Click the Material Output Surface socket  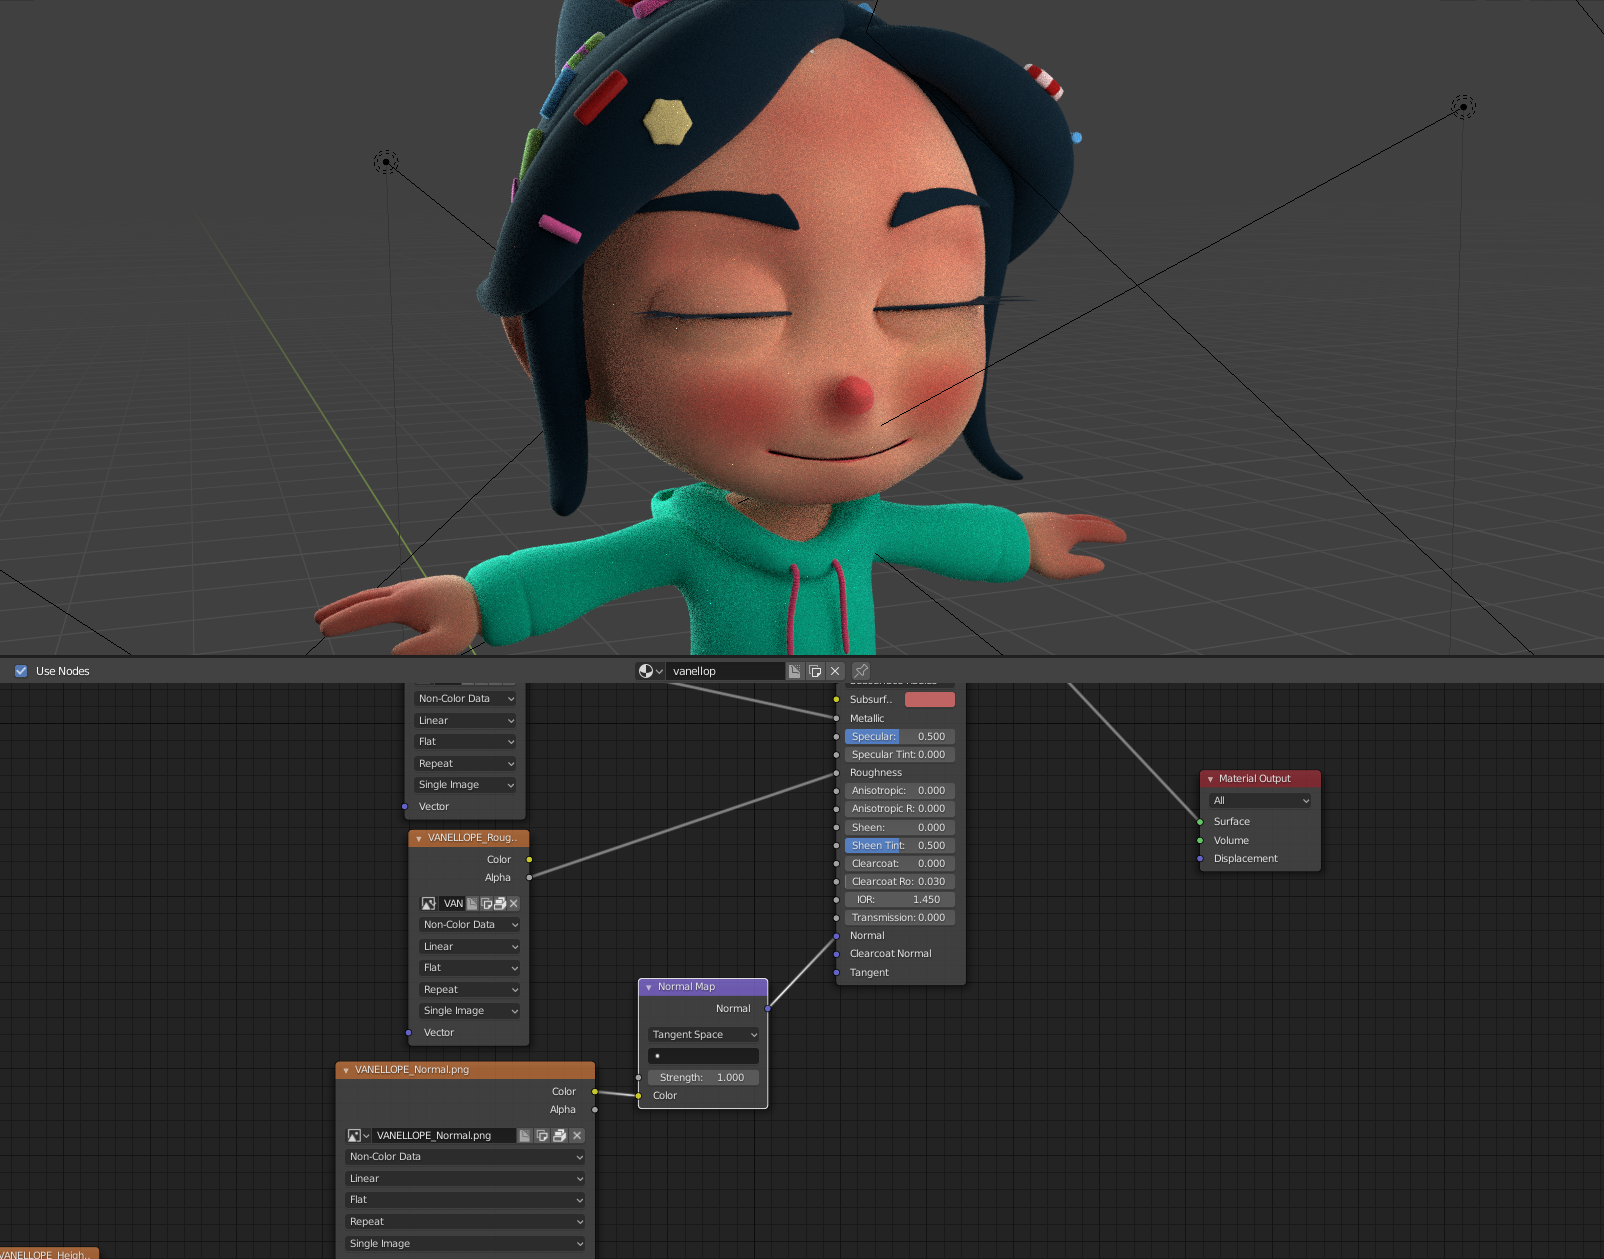(x=1200, y=822)
